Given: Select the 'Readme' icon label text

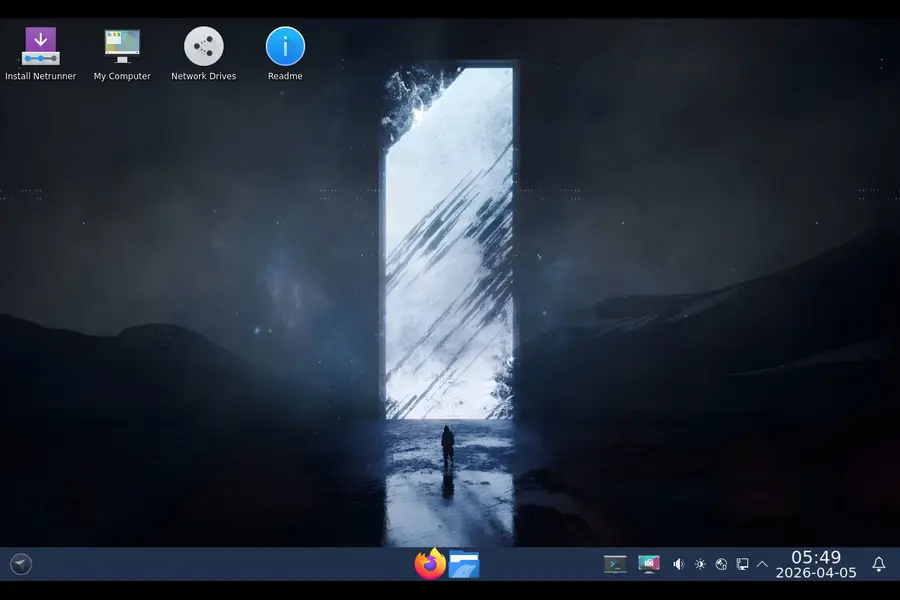Looking at the screenshot, I should pos(285,76).
